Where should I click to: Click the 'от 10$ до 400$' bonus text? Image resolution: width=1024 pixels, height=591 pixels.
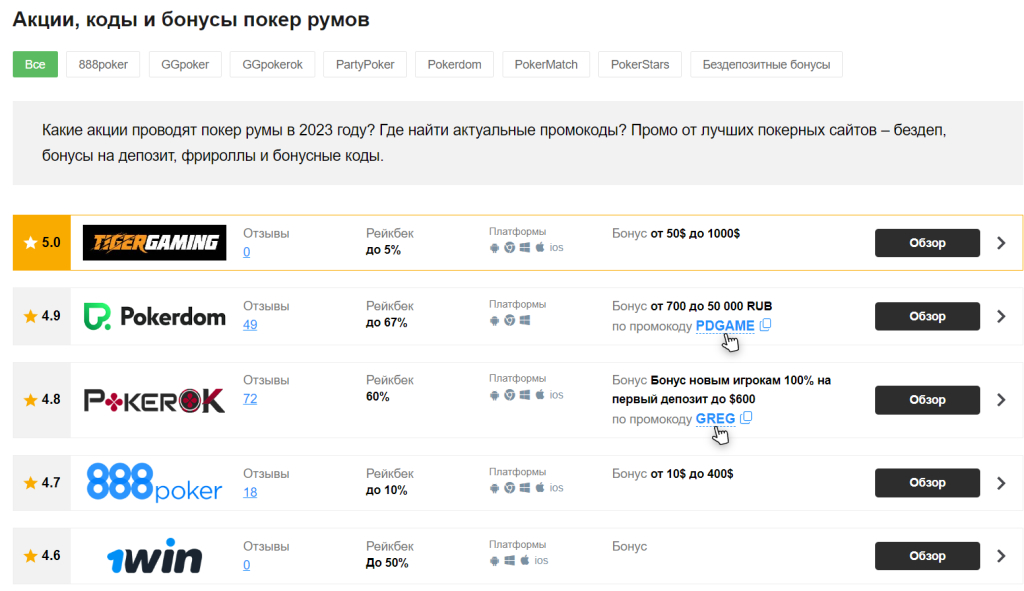[692, 473]
